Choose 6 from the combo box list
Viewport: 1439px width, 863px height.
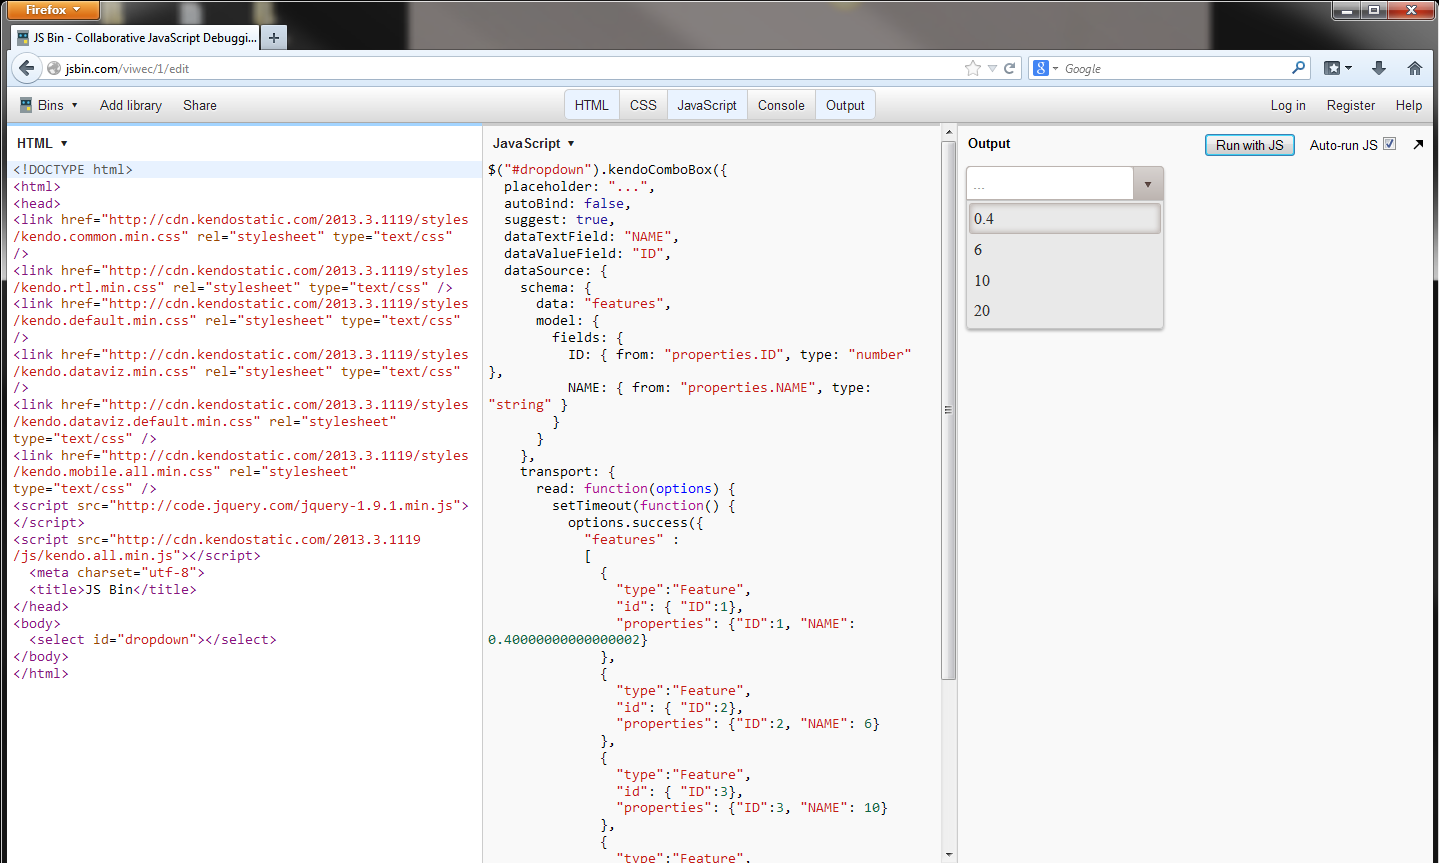tap(1065, 250)
